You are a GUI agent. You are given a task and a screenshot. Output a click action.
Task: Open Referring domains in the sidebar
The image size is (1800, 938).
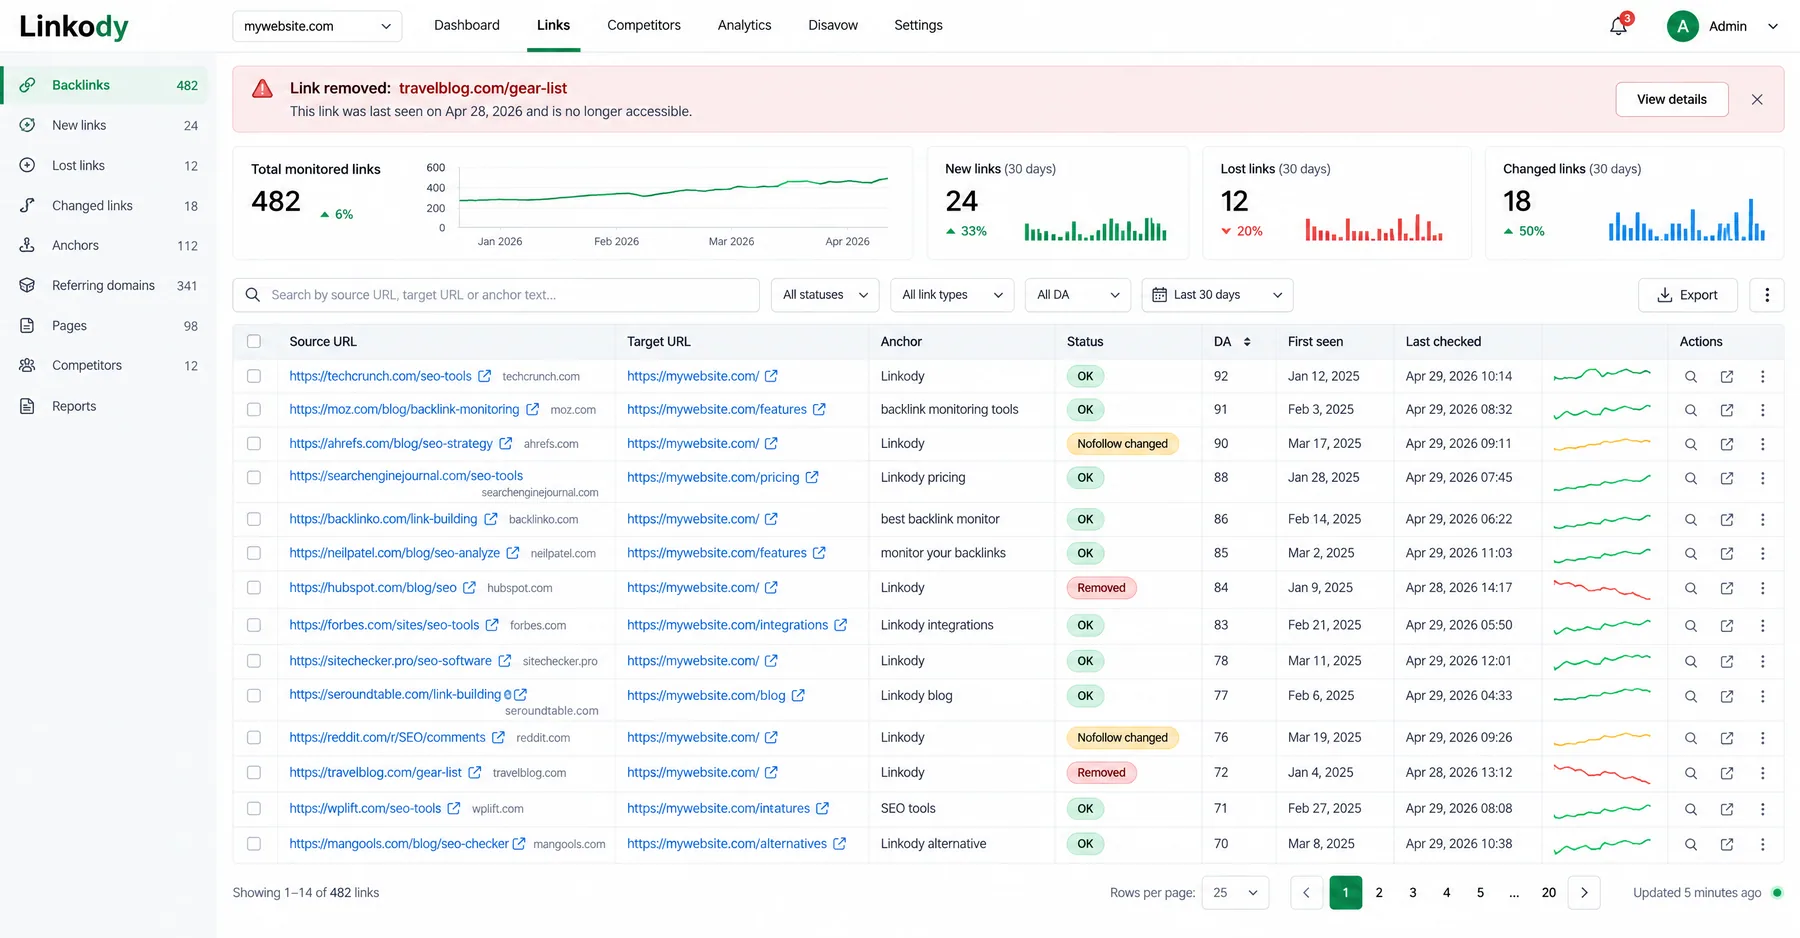click(x=105, y=286)
